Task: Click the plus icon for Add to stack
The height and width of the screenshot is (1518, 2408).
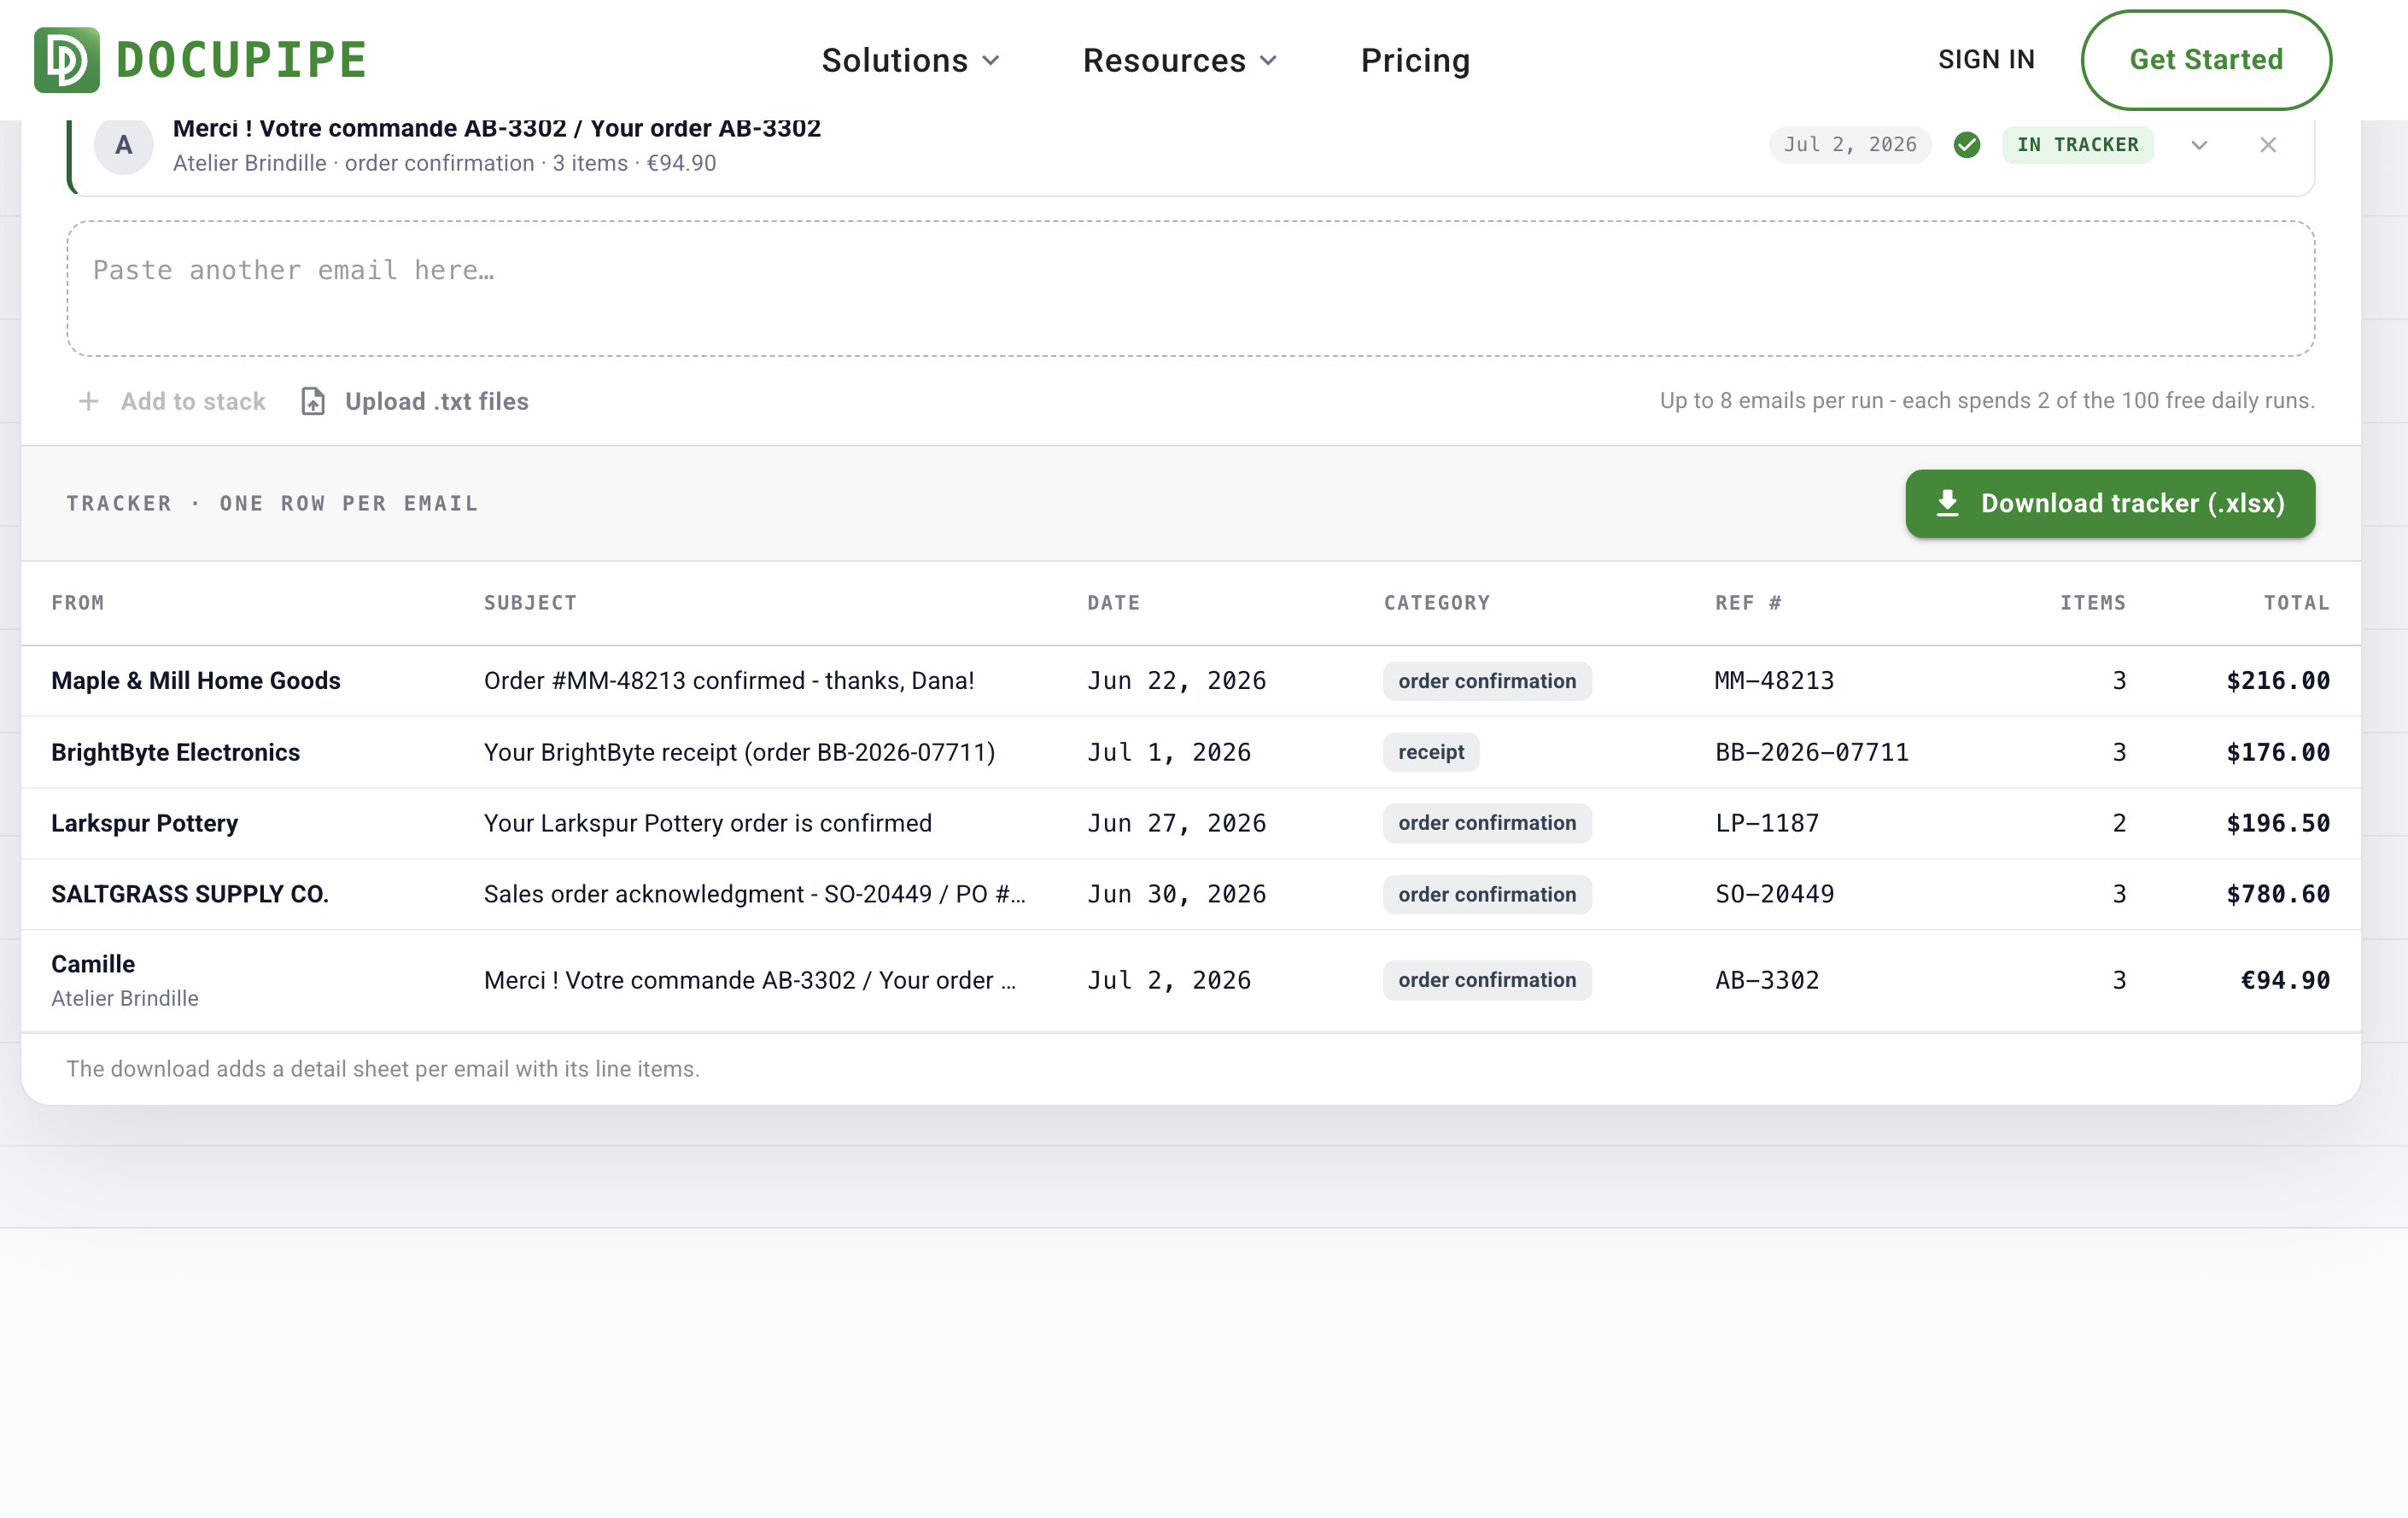Action: [89, 401]
